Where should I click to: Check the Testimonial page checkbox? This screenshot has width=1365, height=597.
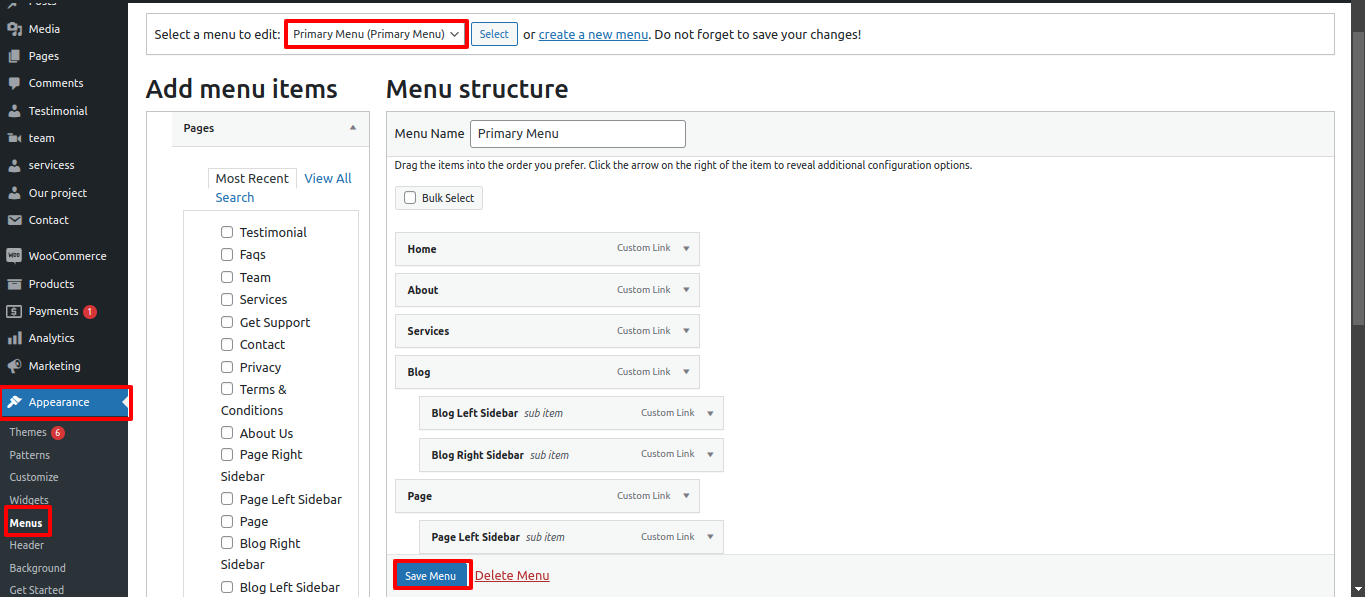coord(226,231)
